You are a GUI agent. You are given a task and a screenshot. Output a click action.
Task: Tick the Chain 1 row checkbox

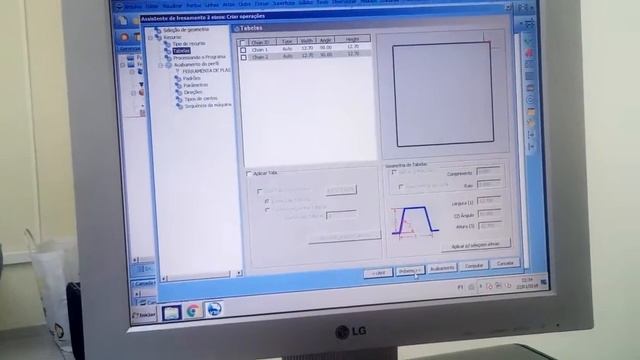(243, 50)
